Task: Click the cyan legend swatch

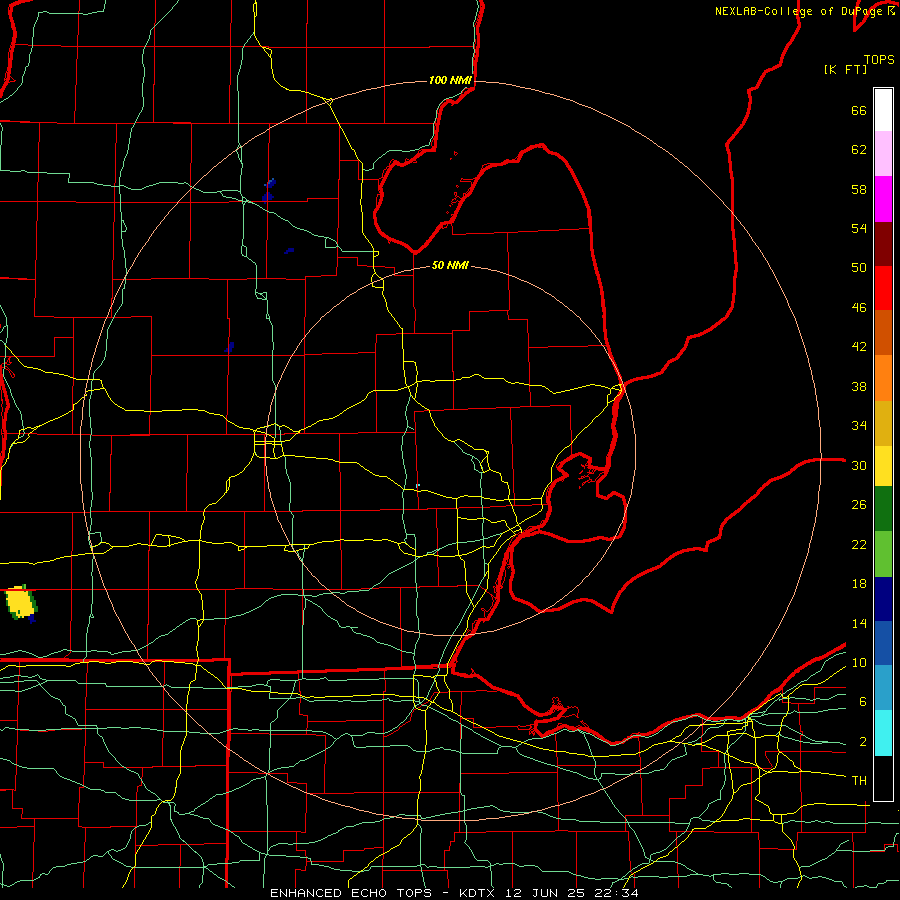Action: (883, 733)
